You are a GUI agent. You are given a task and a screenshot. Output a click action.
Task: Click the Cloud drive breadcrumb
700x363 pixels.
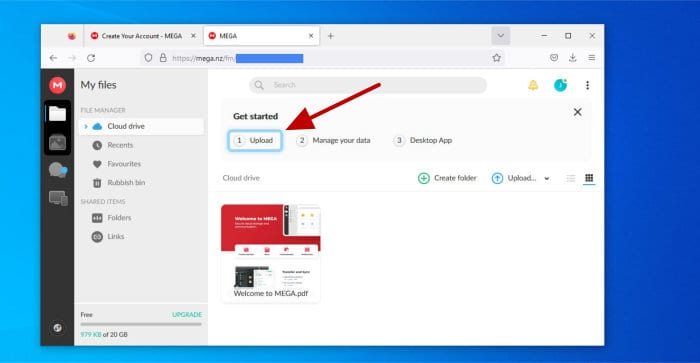(x=241, y=178)
